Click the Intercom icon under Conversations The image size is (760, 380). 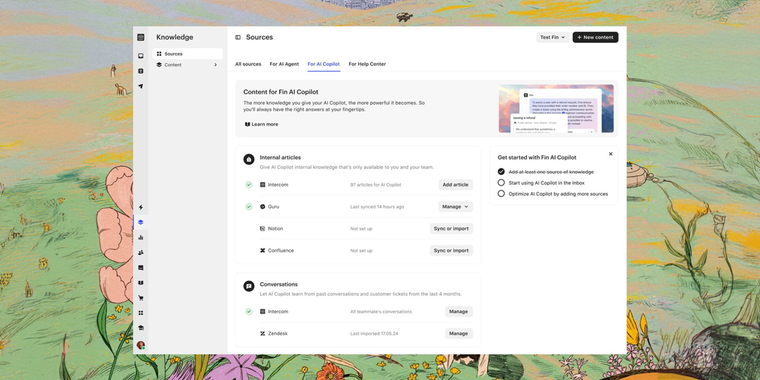coord(263,312)
